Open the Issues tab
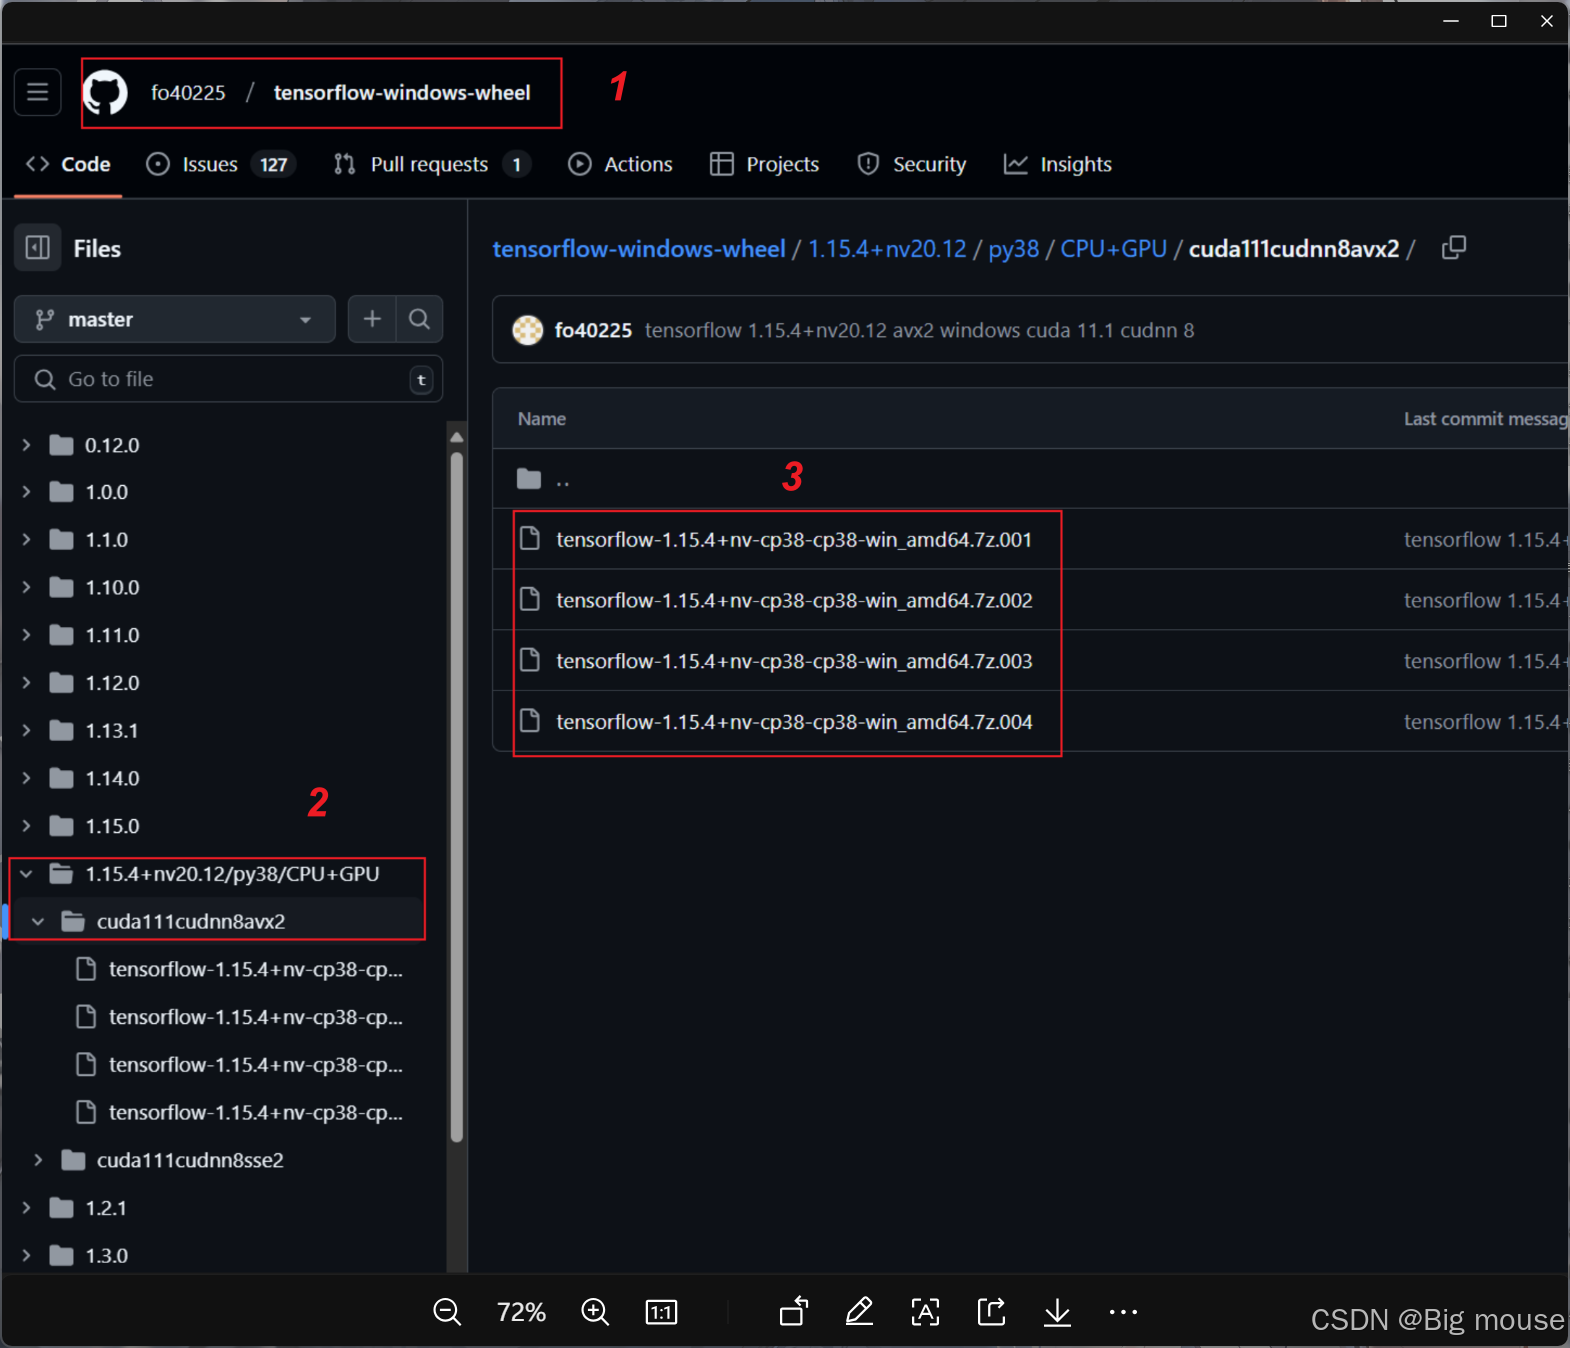 221,164
